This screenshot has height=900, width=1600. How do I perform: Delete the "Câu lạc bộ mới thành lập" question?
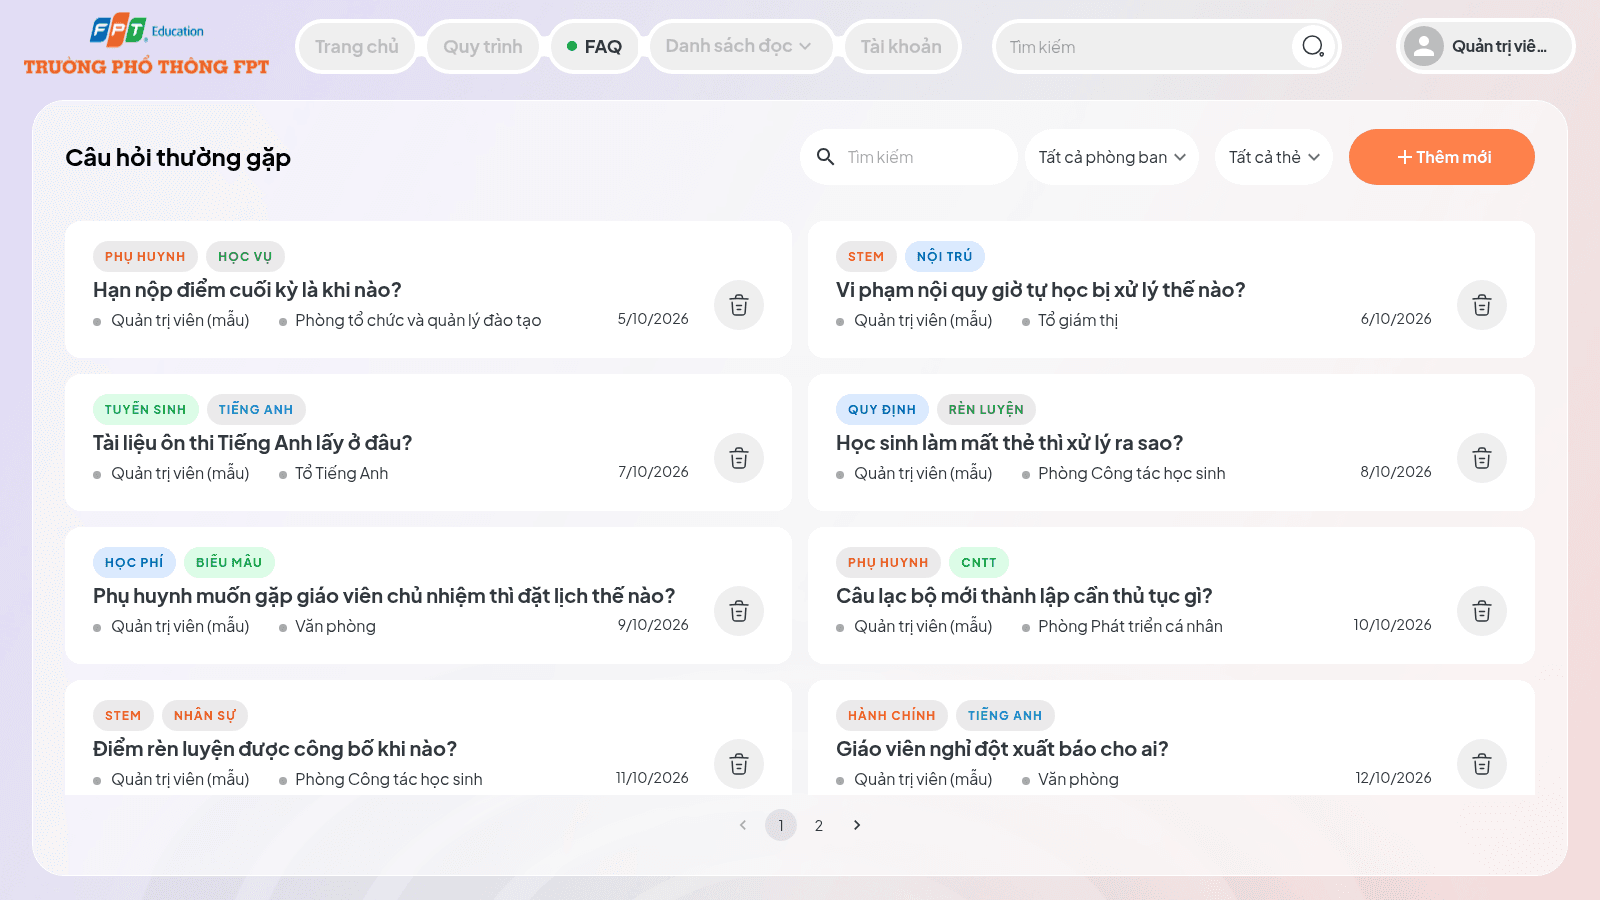pyautogui.click(x=1482, y=611)
